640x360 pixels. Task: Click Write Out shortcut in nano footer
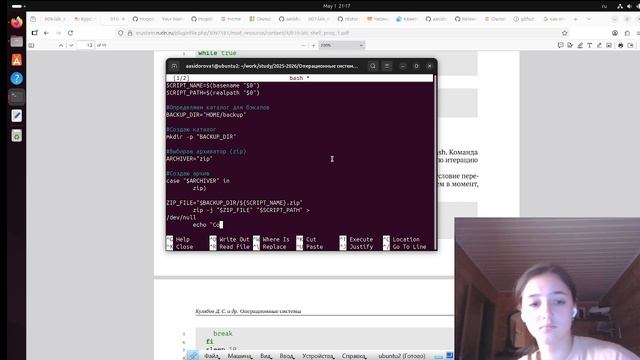point(229,240)
